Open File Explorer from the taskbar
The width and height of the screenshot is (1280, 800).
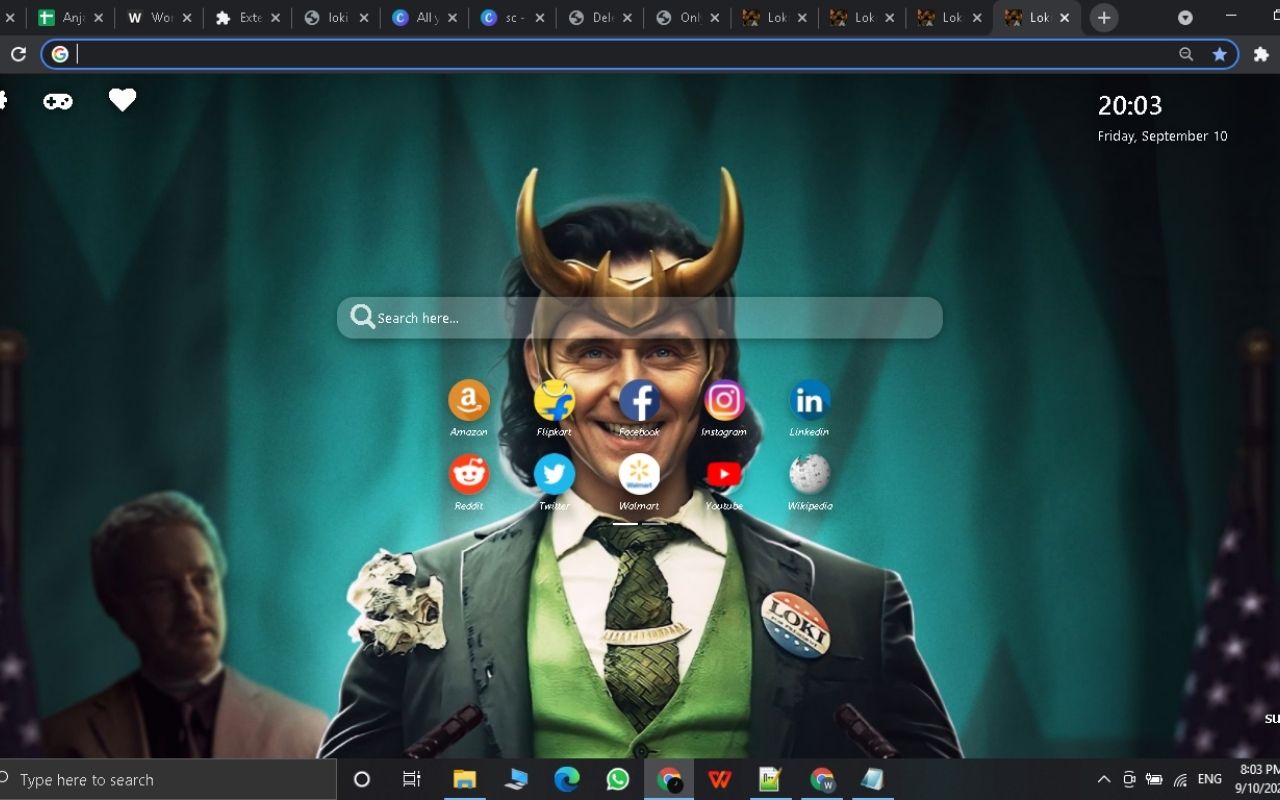click(465, 779)
